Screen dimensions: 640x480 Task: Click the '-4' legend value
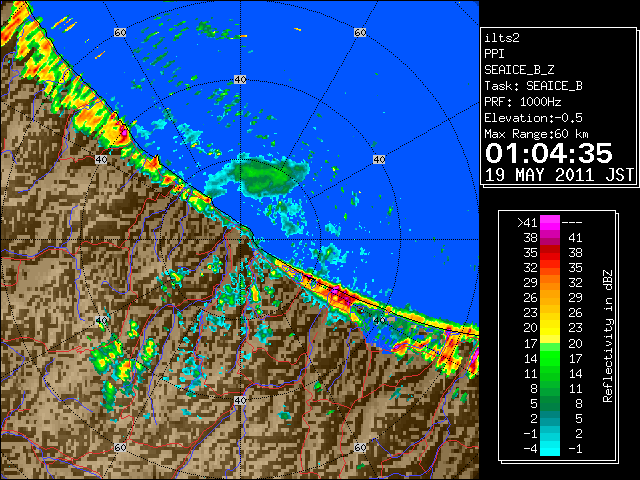(x=530, y=449)
